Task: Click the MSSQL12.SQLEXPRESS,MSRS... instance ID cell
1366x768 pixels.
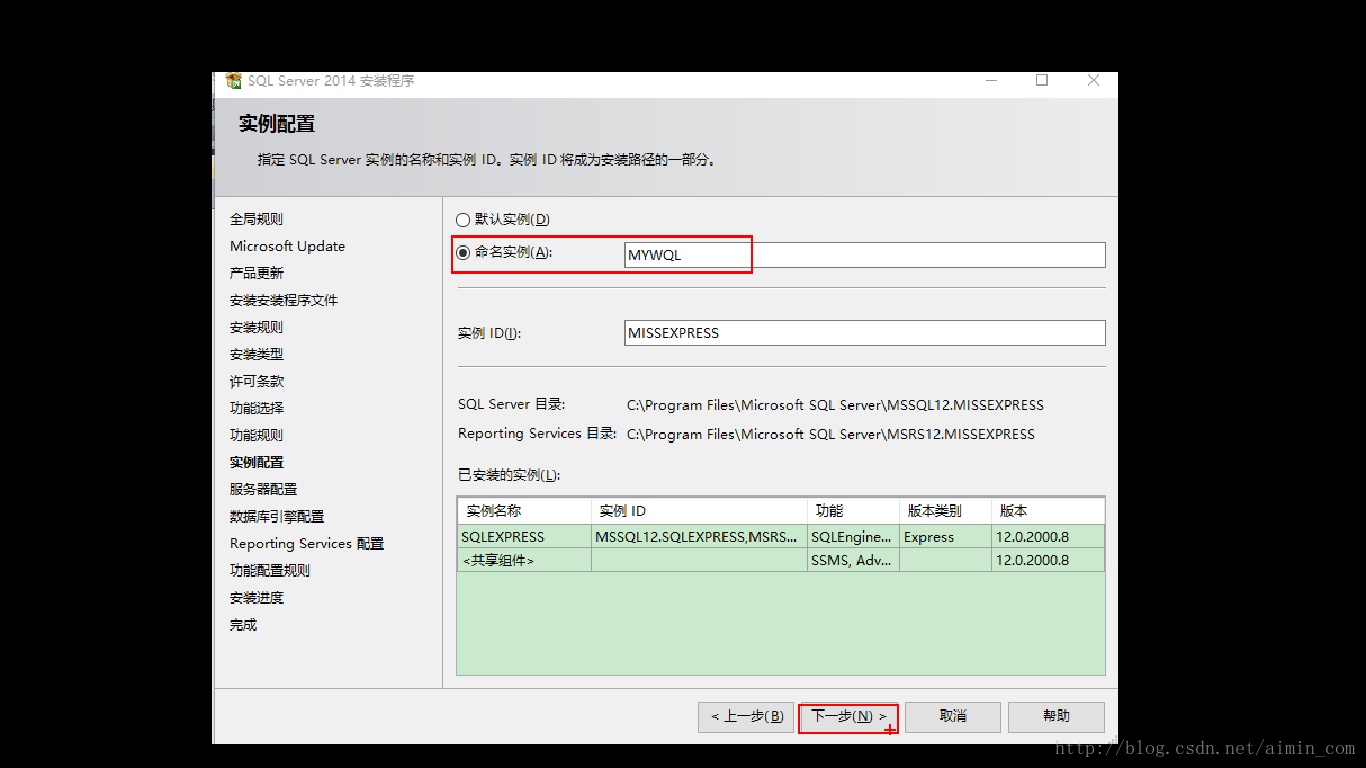Action: point(699,537)
